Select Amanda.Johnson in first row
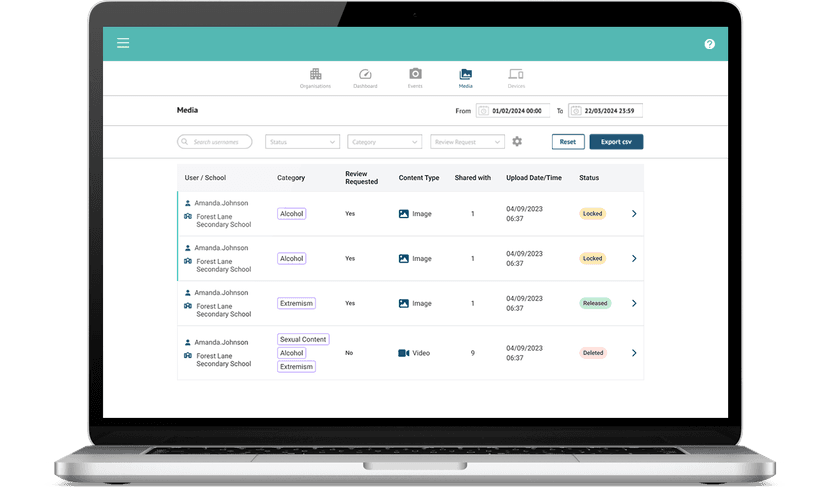 [221, 203]
